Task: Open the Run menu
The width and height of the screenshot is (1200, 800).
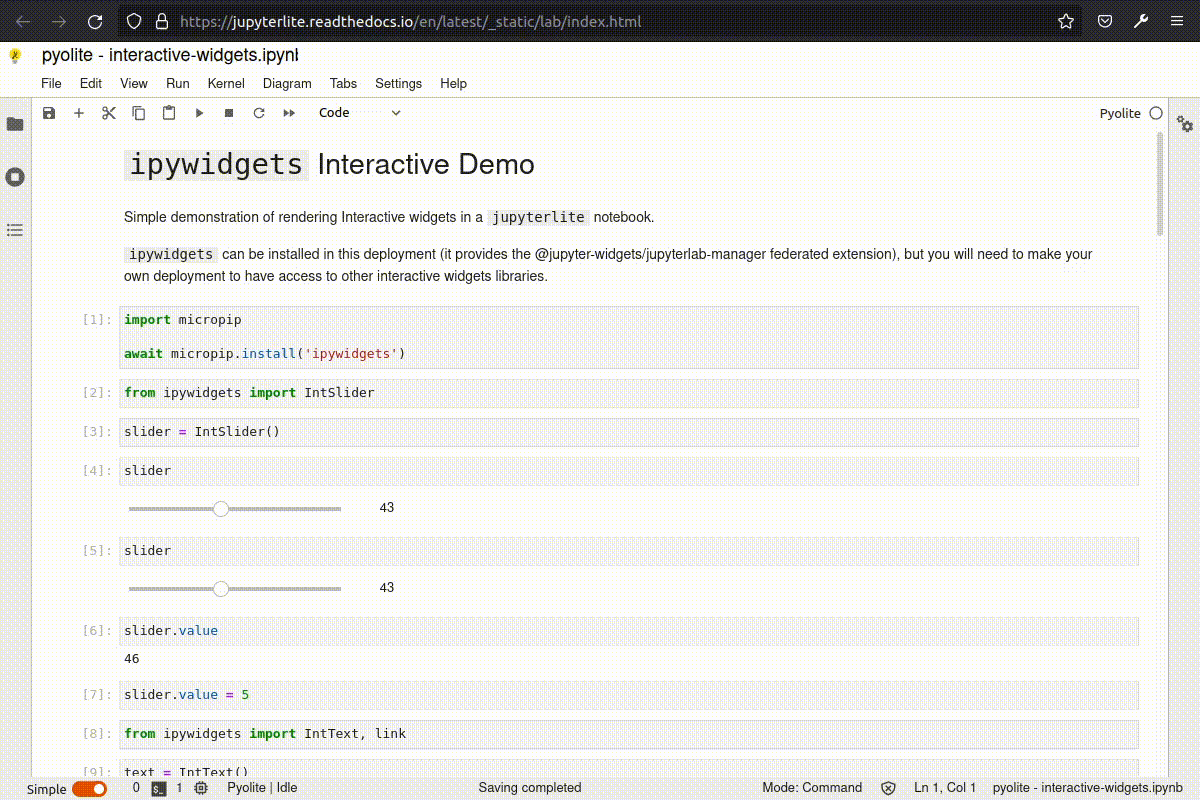Action: click(x=177, y=83)
